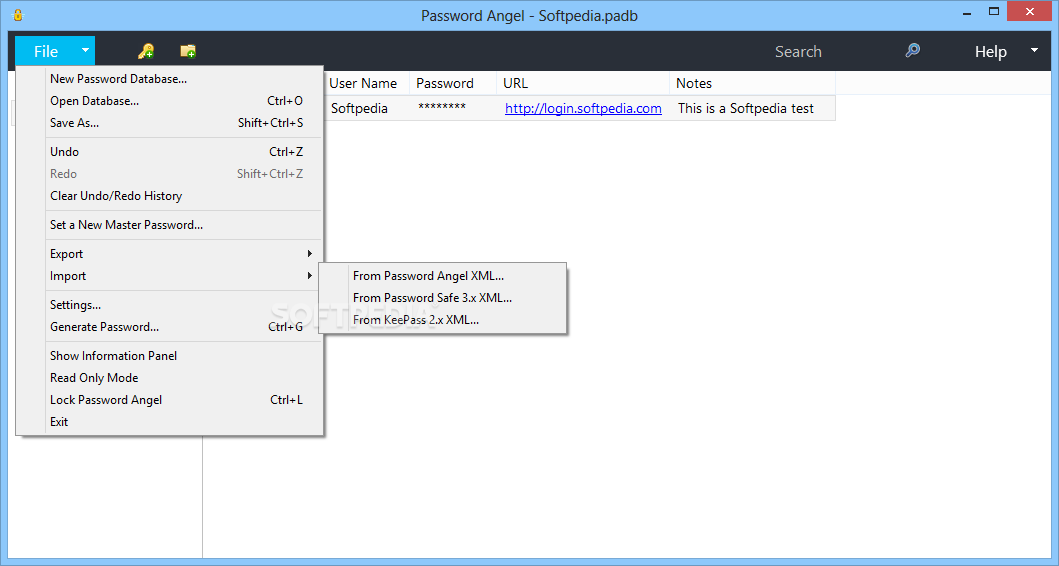Image resolution: width=1059 pixels, height=566 pixels.
Task: Open the http://login.softpedia.com link
Action: 583,108
